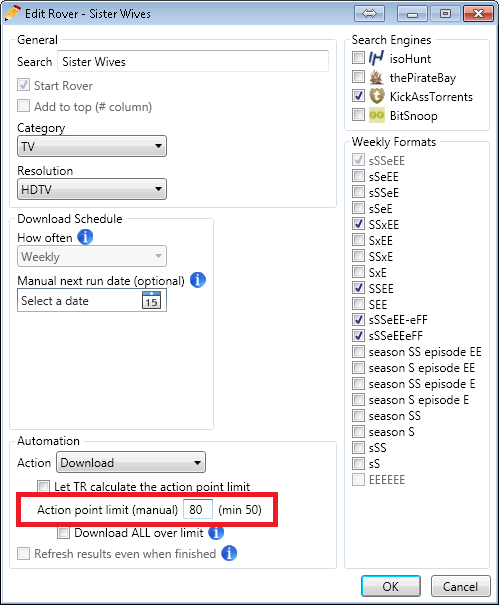Check the sSS weekly format
The image size is (499, 605).
[x=358, y=448]
